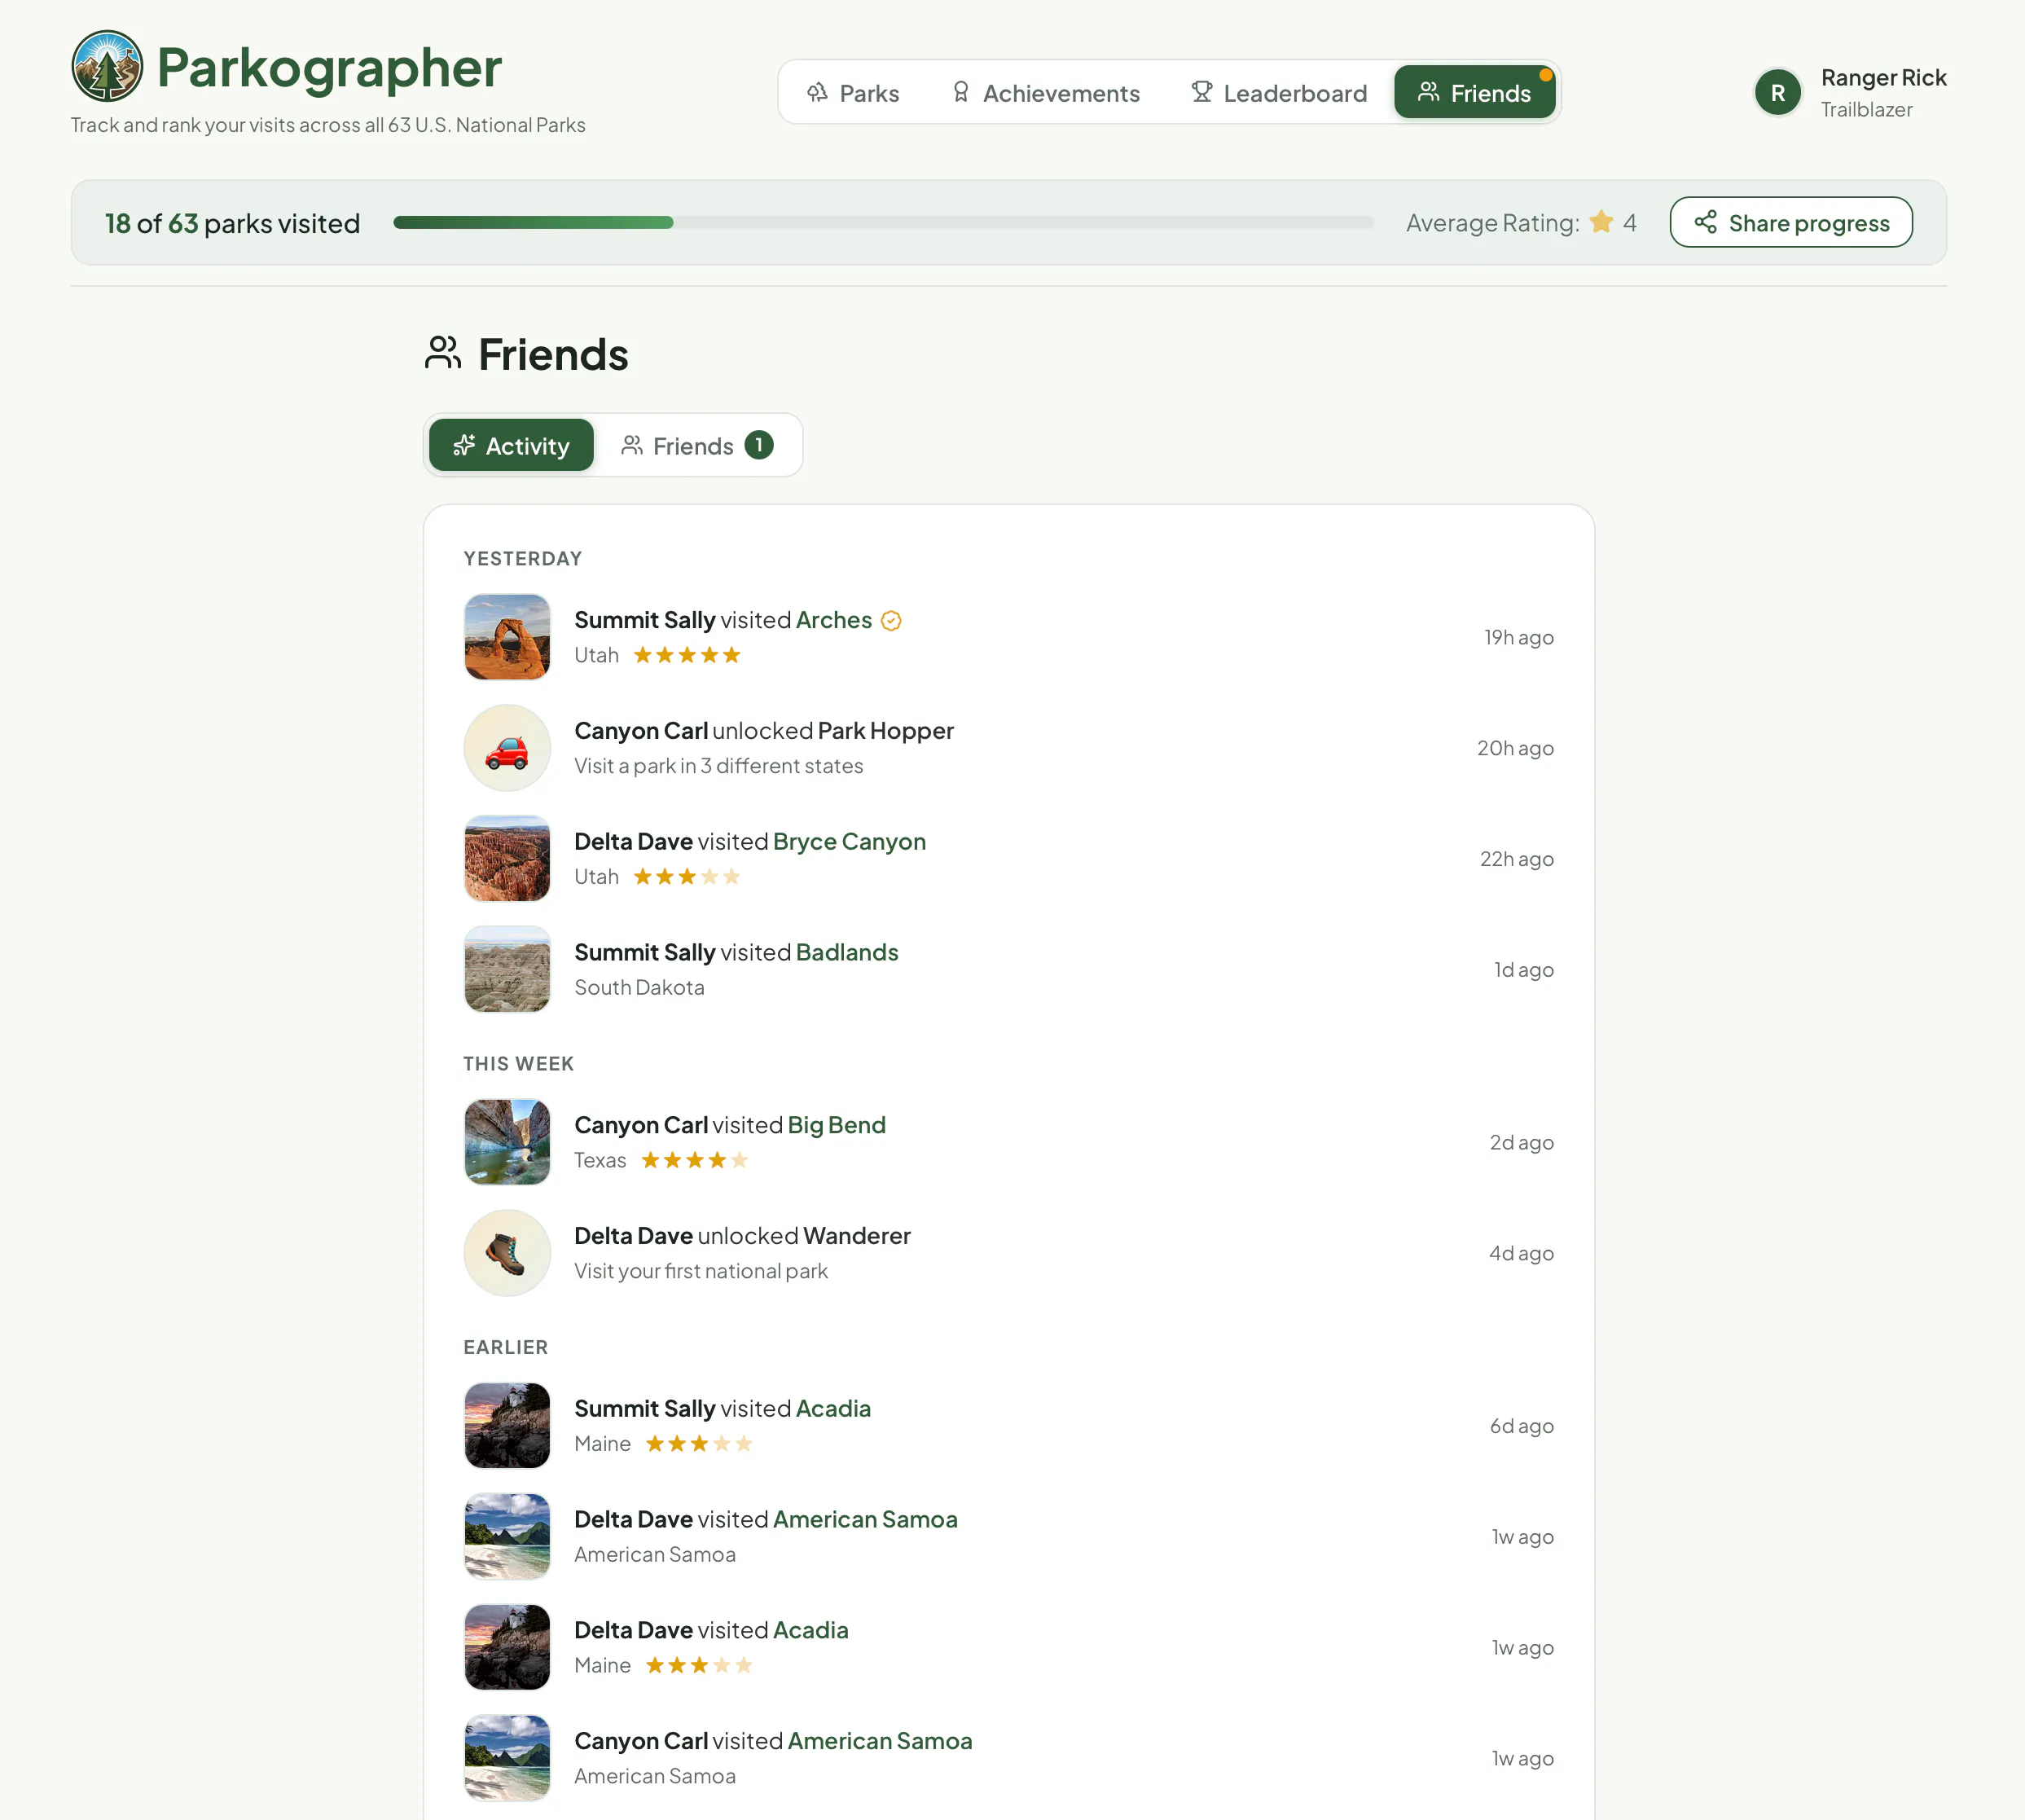Screen dimensions: 2025x1820
Task: Click American Samoa link in Delta Dave's row
Action: pyautogui.click(x=865, y=1520)
